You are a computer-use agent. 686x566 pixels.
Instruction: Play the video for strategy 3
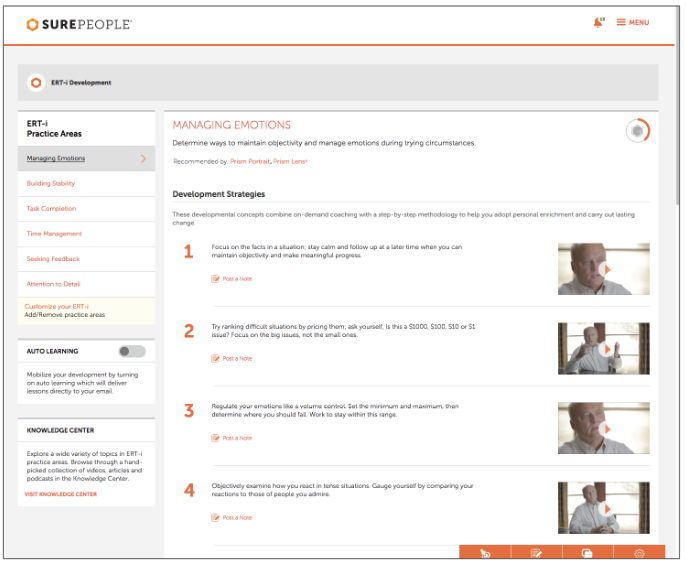click(604, 428)
